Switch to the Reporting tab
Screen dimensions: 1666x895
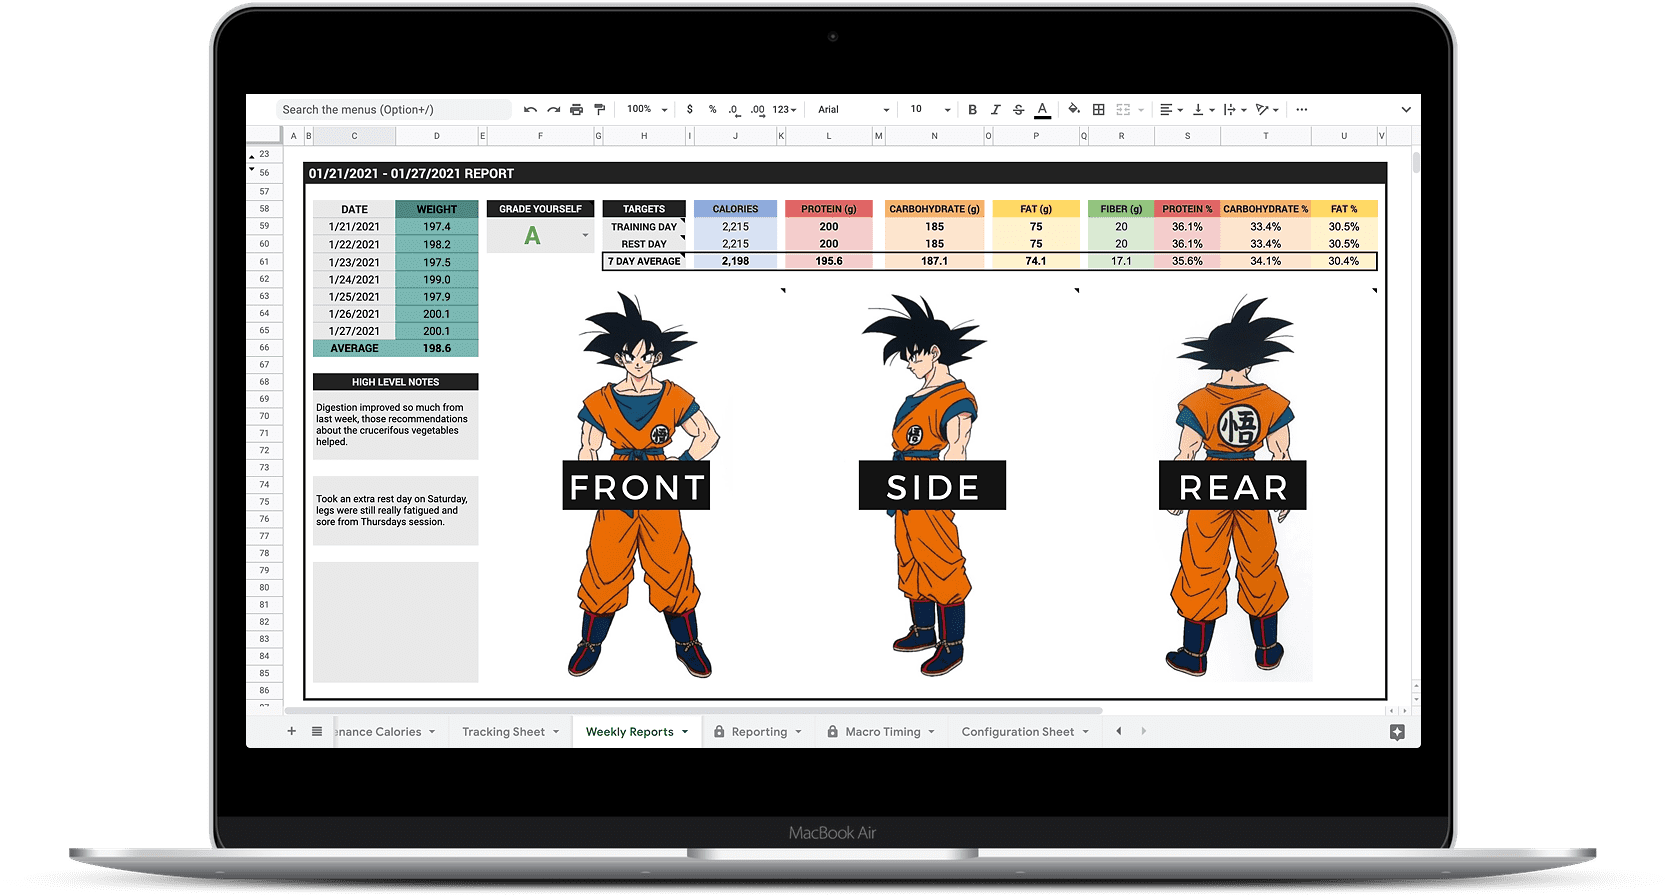pos(759,732)
